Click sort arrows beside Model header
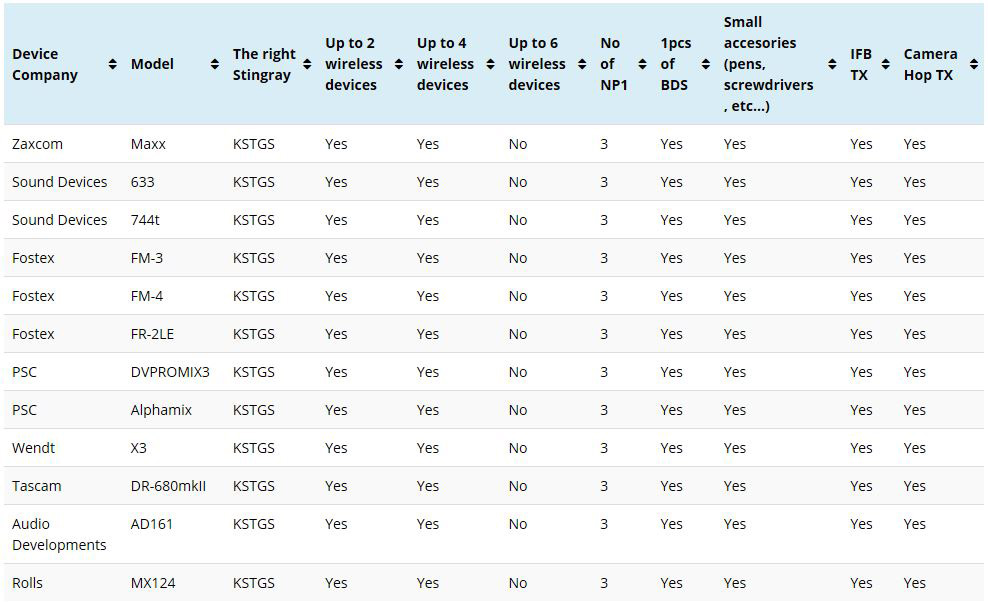Image resolution: width=988 pixels, height=603 pixels. (214, 64)
